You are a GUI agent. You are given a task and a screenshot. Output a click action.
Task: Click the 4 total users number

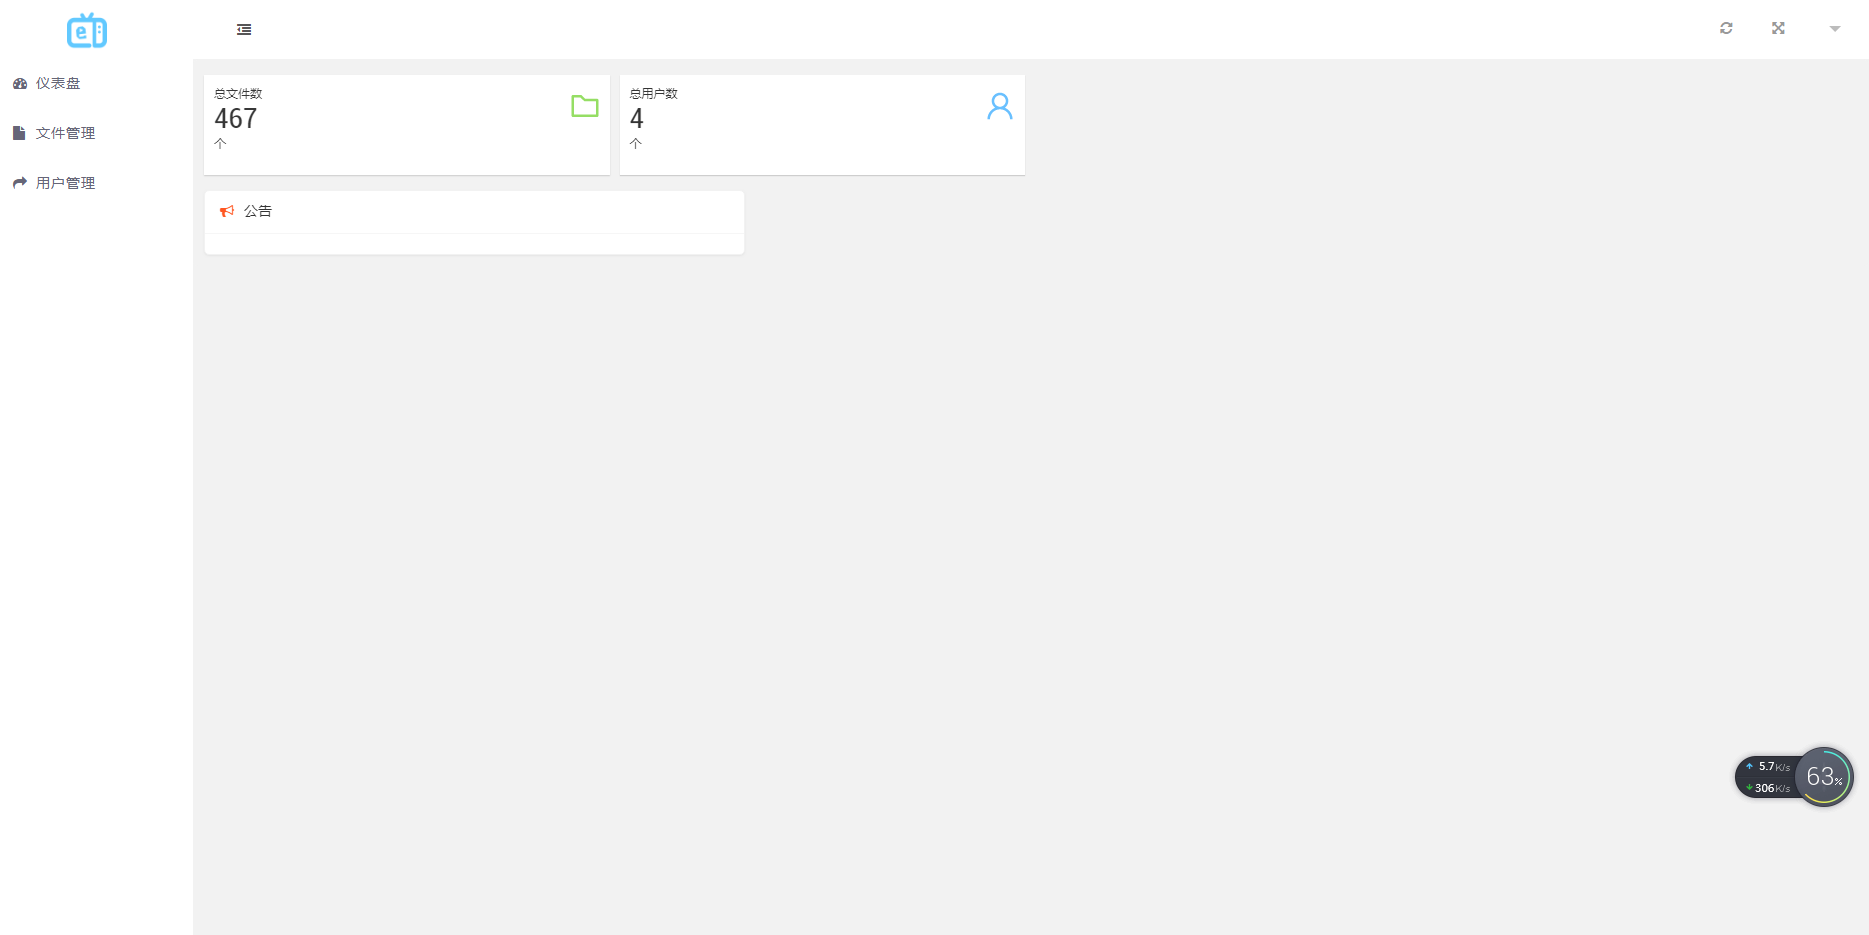pyautogui.click(x=637, y=119)
